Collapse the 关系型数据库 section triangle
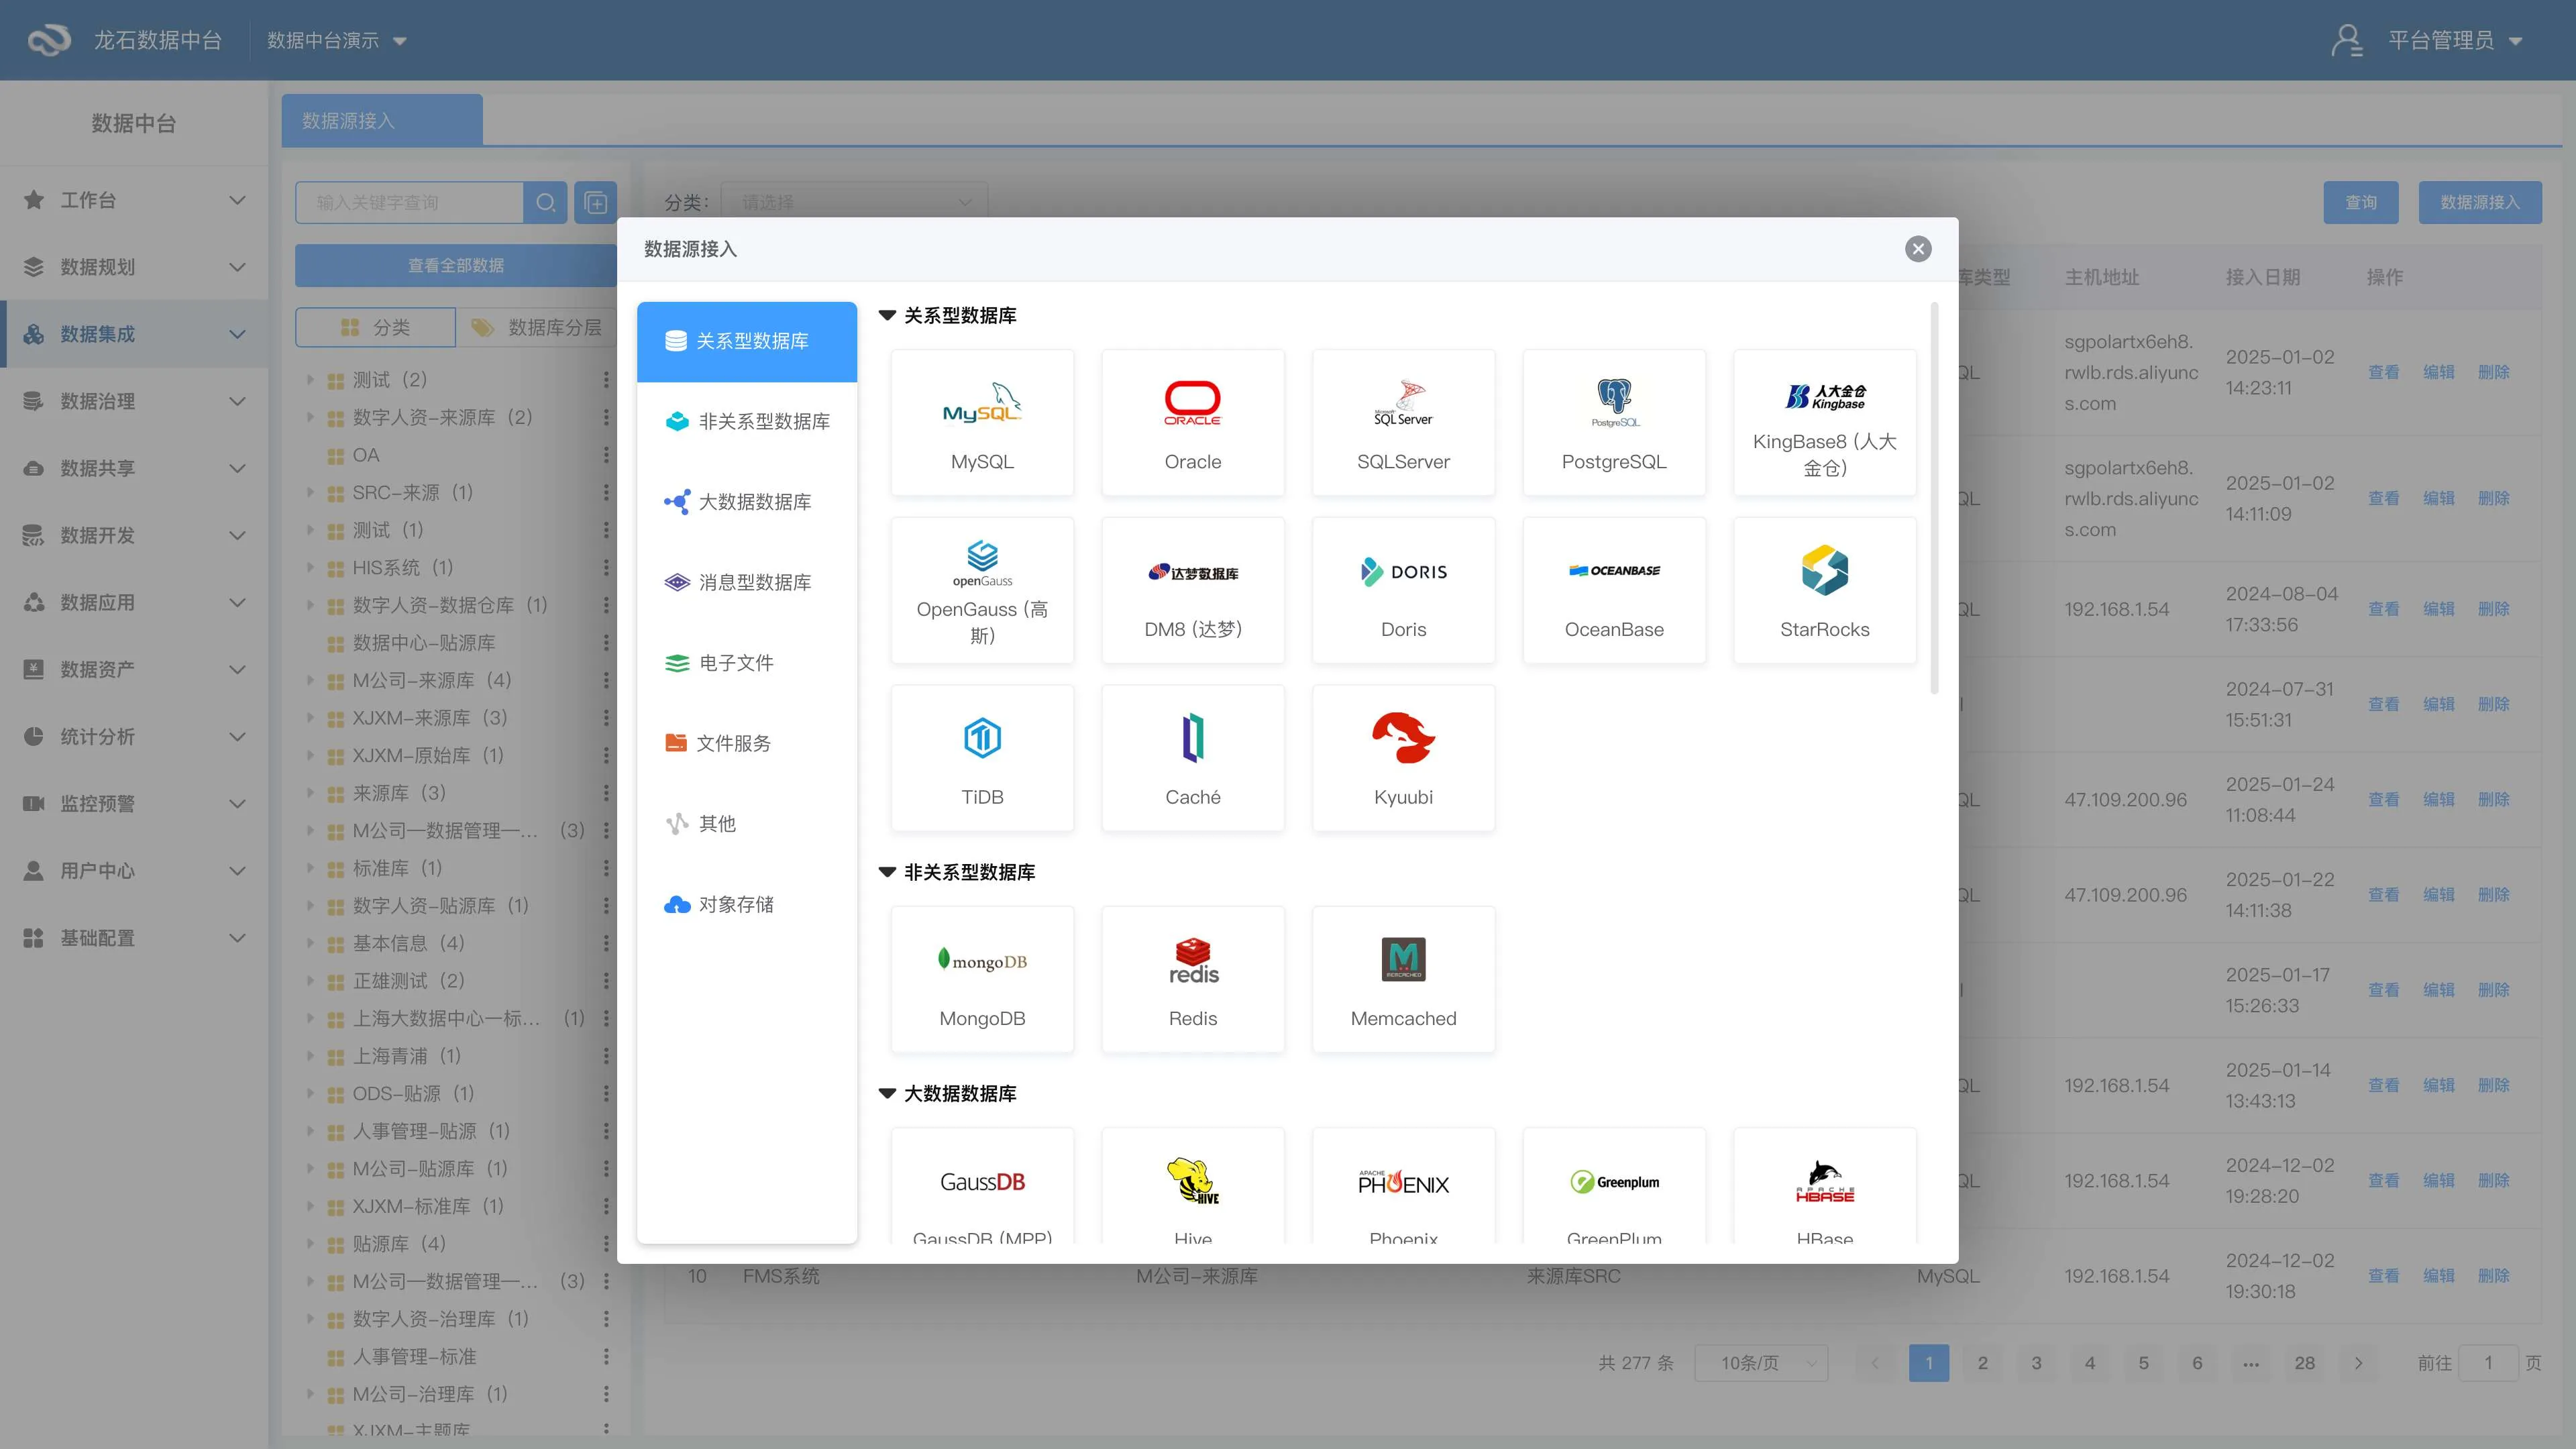This screenshot has height=1449, width=2576. 887,316
